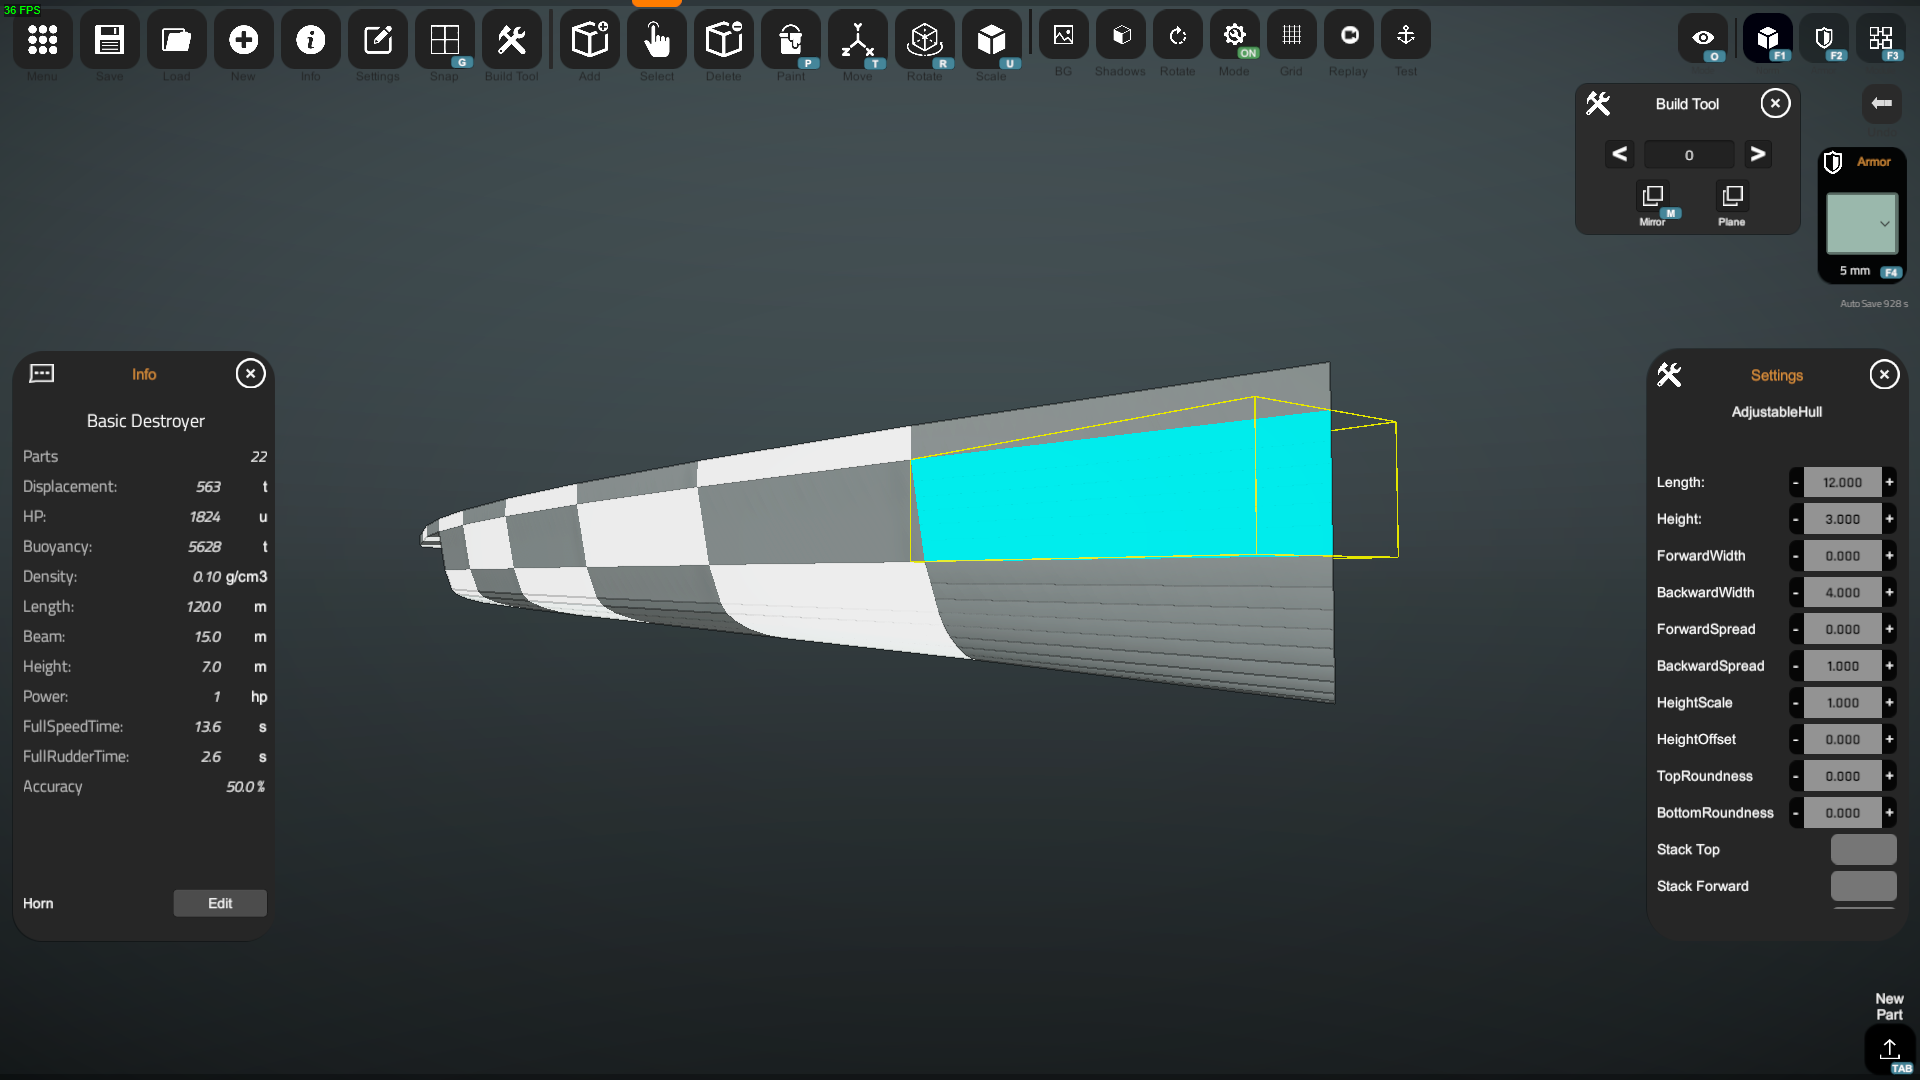Toggle Mode gear ON switch

click(1234, 36)
